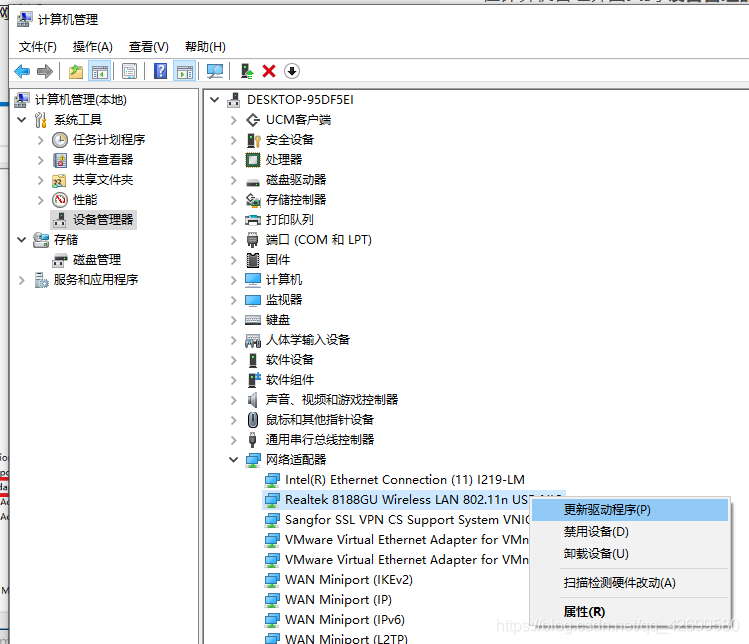The height and width of the screenshot is (644, 749).
Task: Choose 禁用设备(D) in context menu
Action: (x=630, y=532)
